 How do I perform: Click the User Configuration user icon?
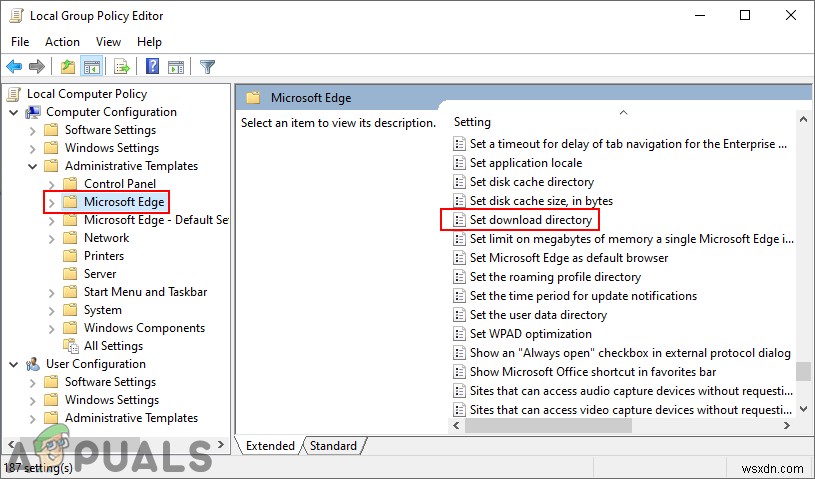point(33,364)
